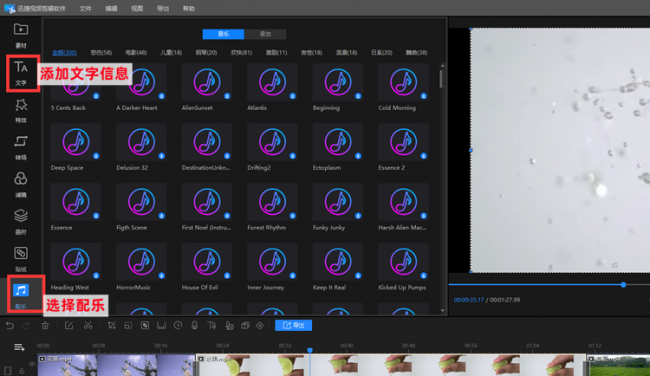Click the 5 Cents Back track label
The image size is (650, 376).
[68, 108]
